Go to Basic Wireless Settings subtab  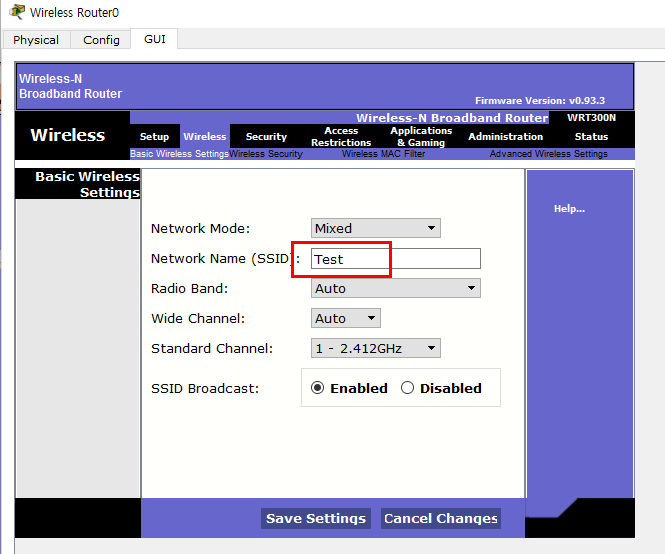179,154
